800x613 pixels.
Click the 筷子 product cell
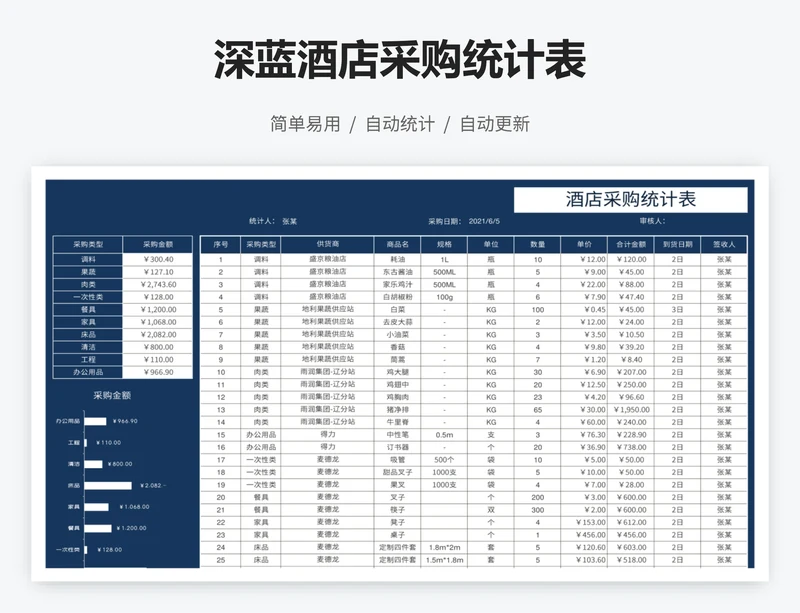397,510
